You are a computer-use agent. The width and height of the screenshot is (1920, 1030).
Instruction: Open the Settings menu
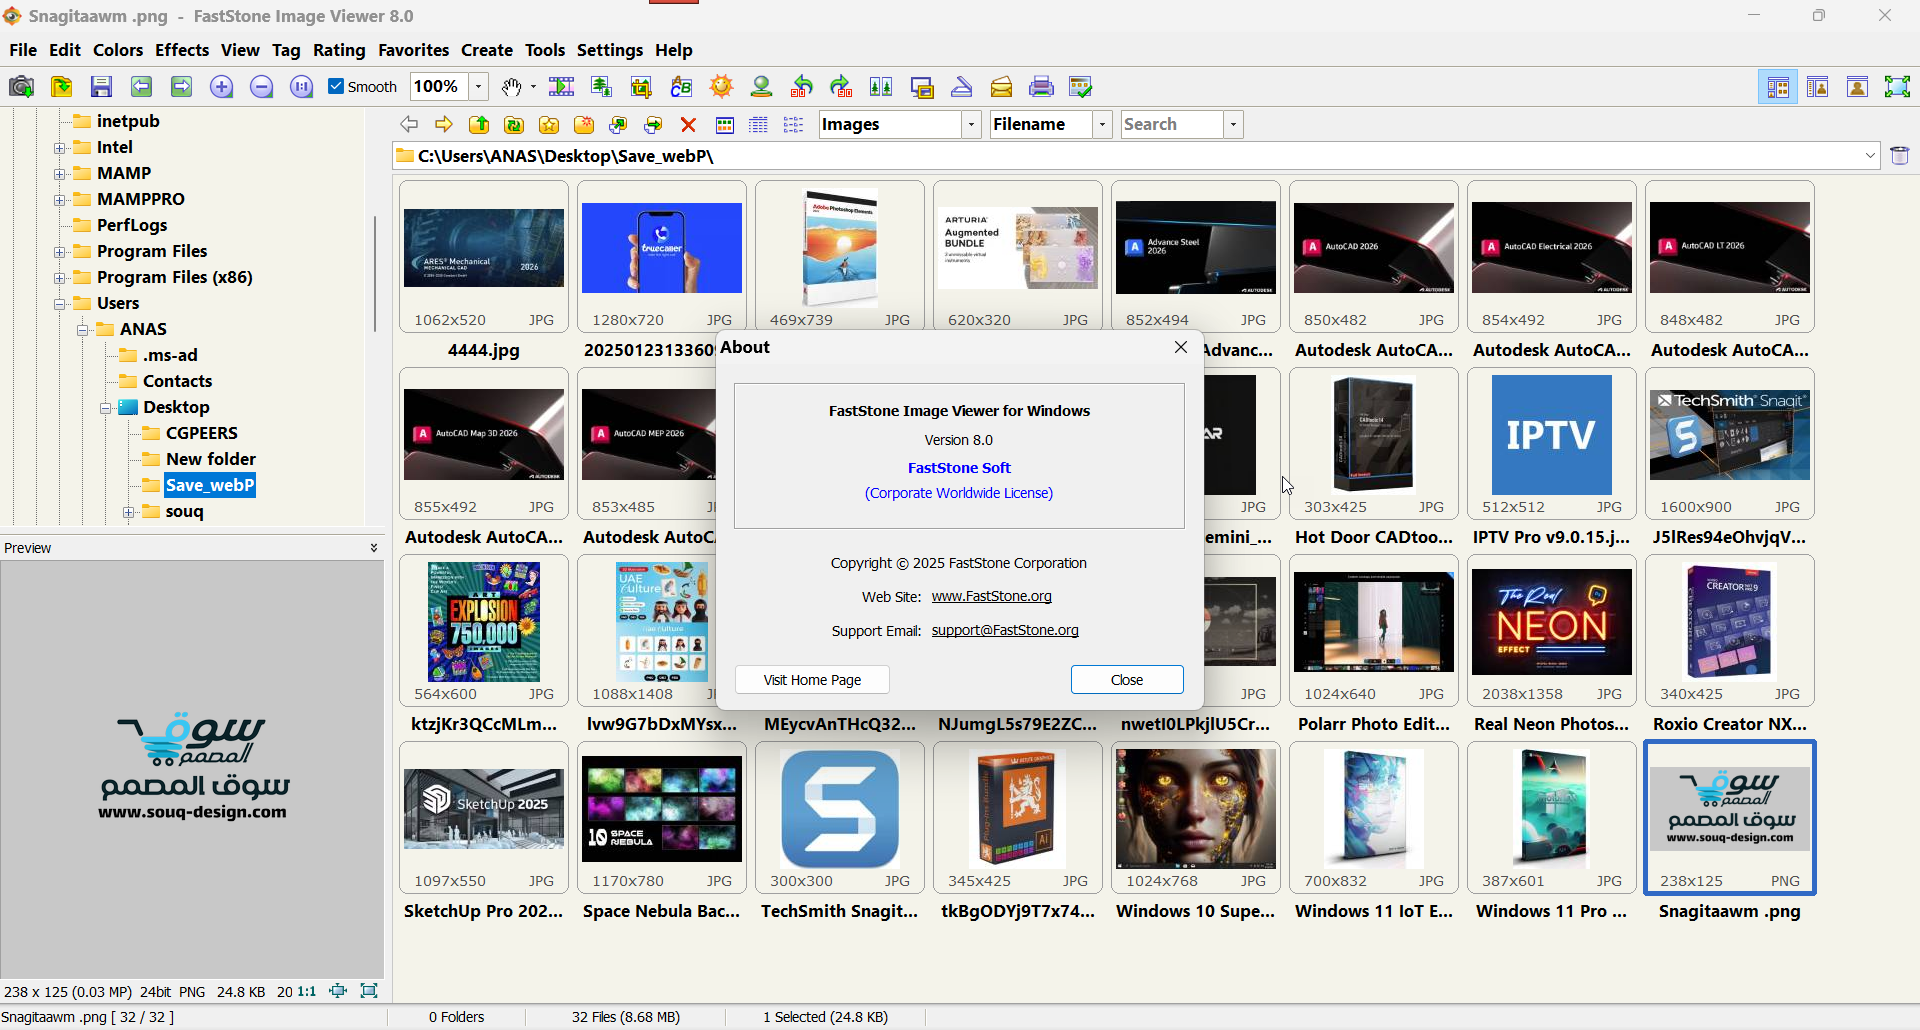pos(610,50)
